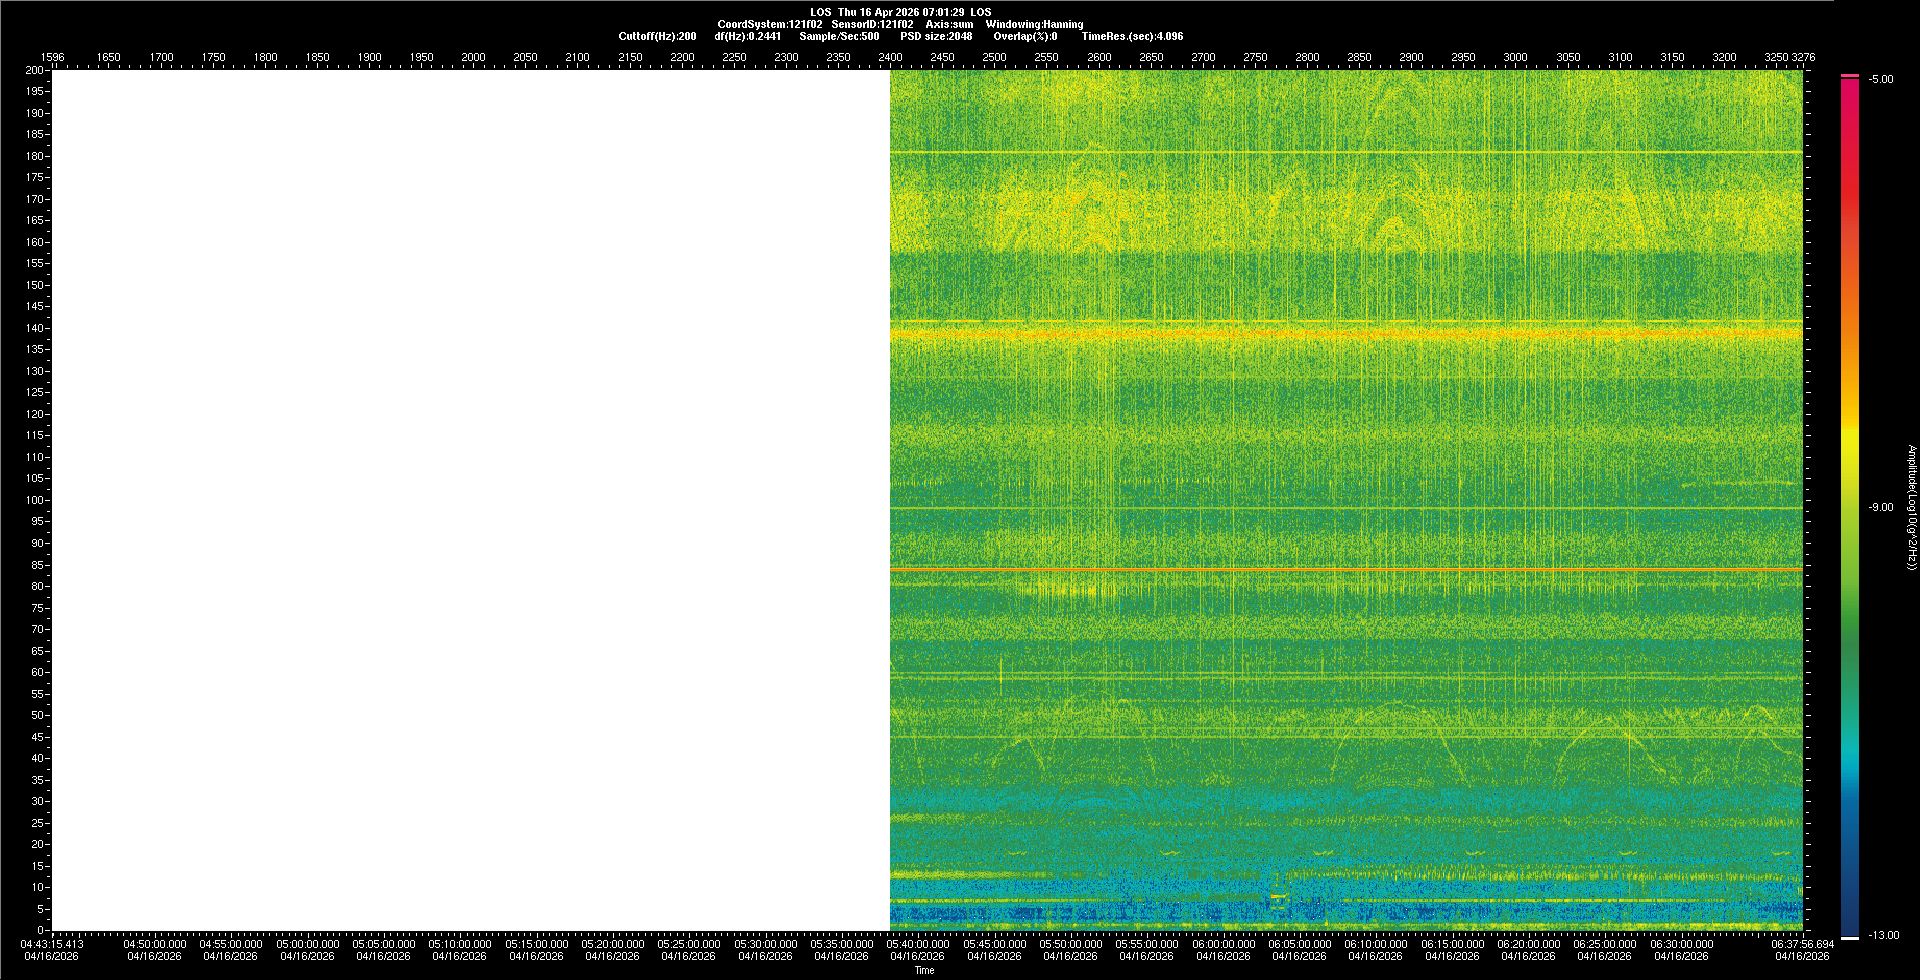The width and height of the screenshot is (1920, 980).
Task: Click the thin horizontal line near 181 Hz
Action: coord(1345,152)
